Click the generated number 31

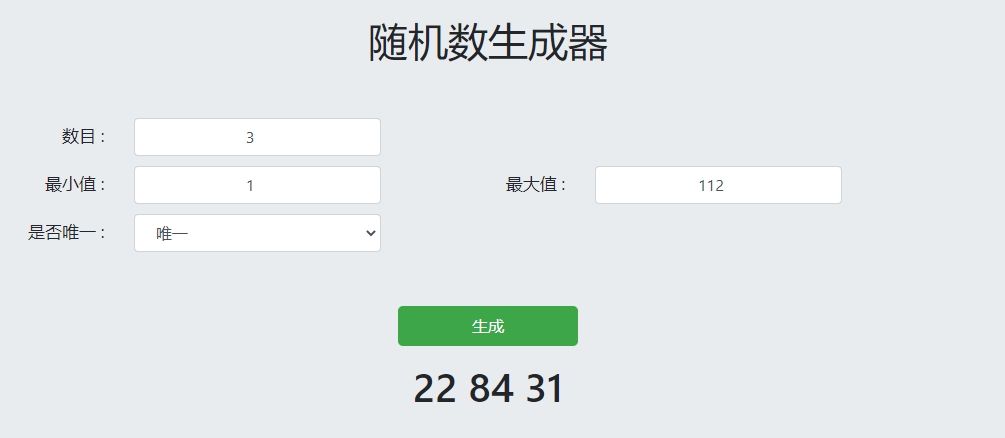(545, 389)
